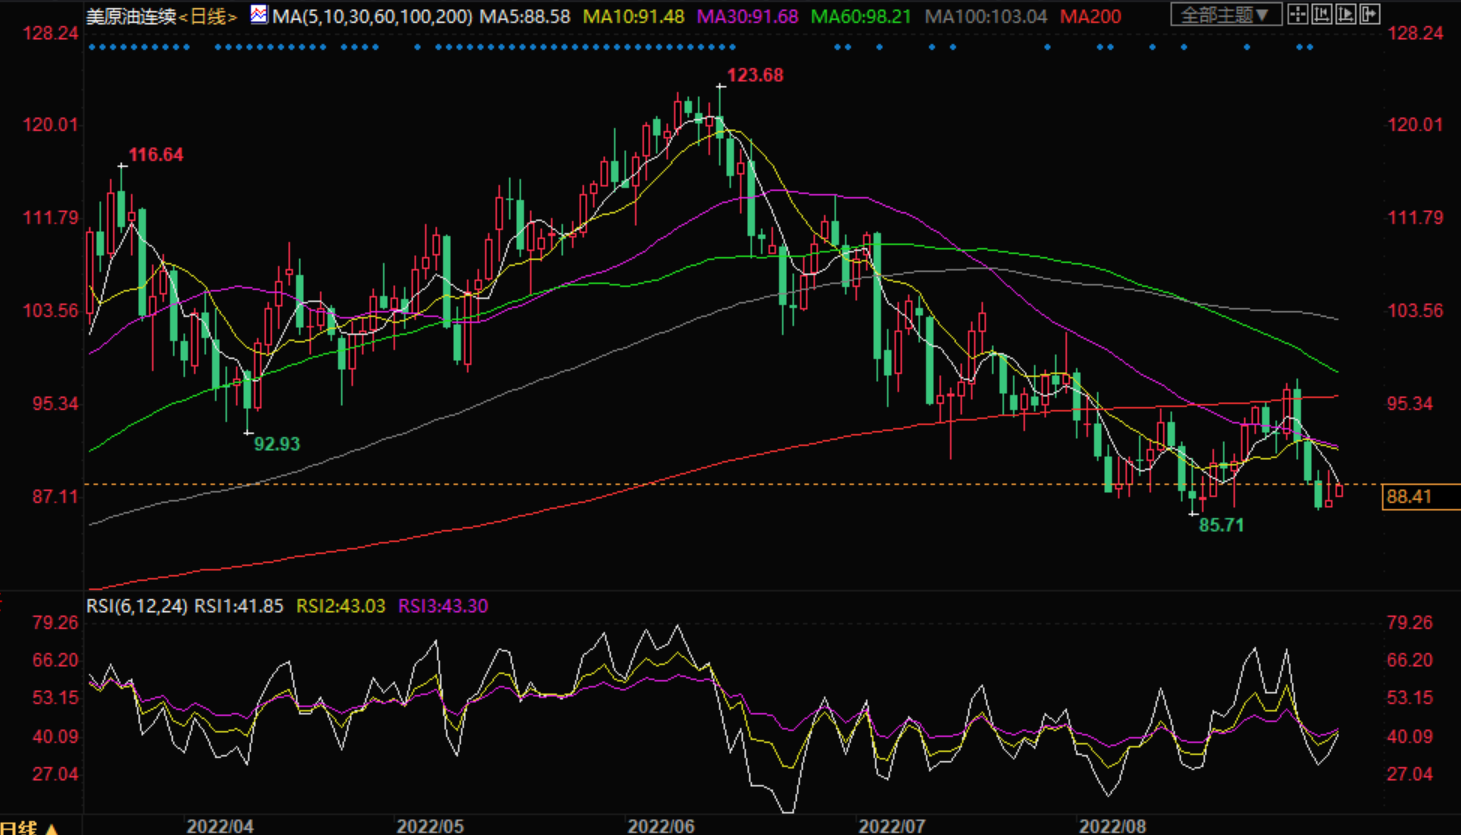This screenshot has height=835, width=1461.
Task: Toggle the MA10:91.48 yellow line label
Action: [x=633, y=17]
